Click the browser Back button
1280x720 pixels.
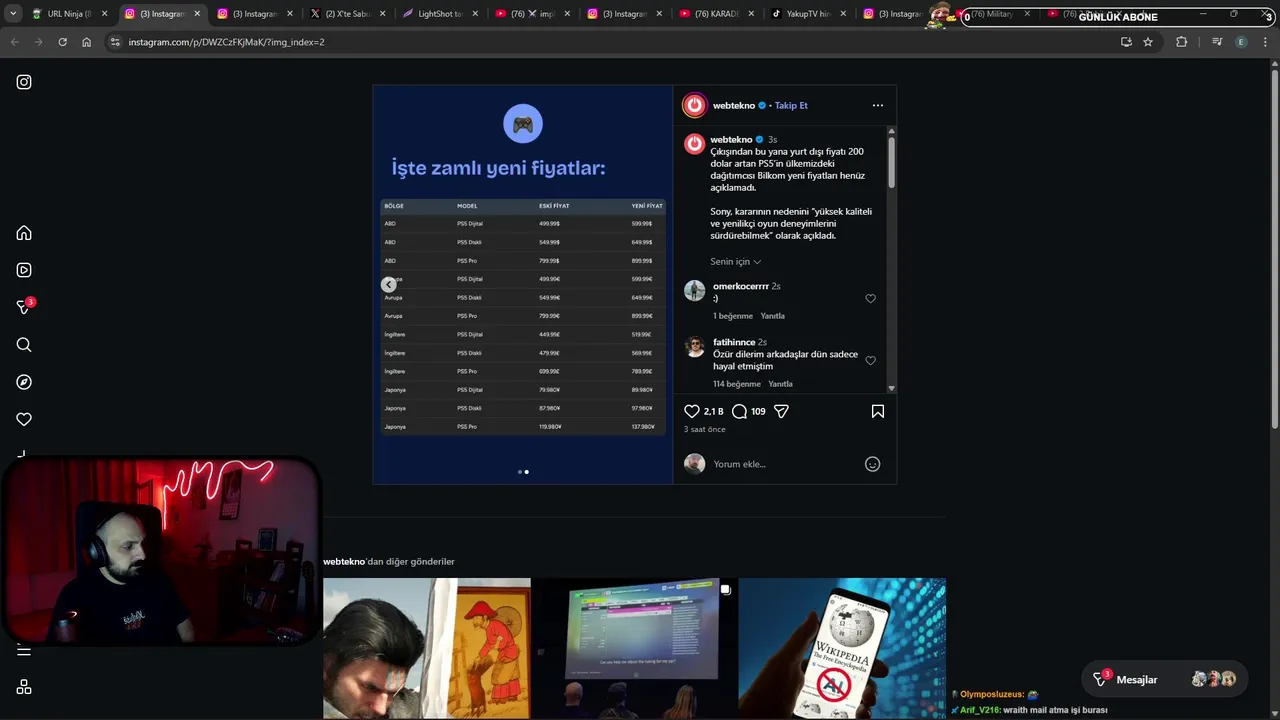(14, 42)
